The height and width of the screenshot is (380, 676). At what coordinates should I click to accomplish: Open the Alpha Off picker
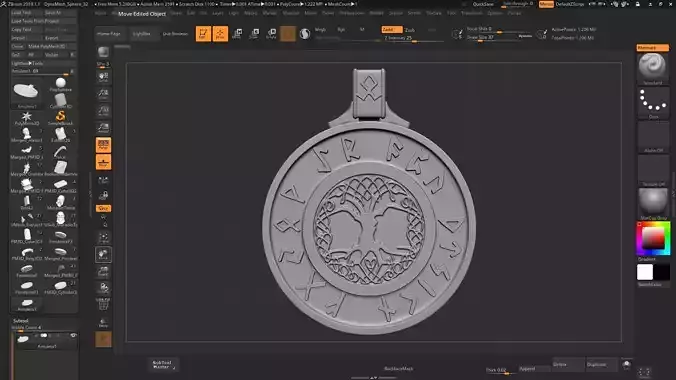[653, 137]
